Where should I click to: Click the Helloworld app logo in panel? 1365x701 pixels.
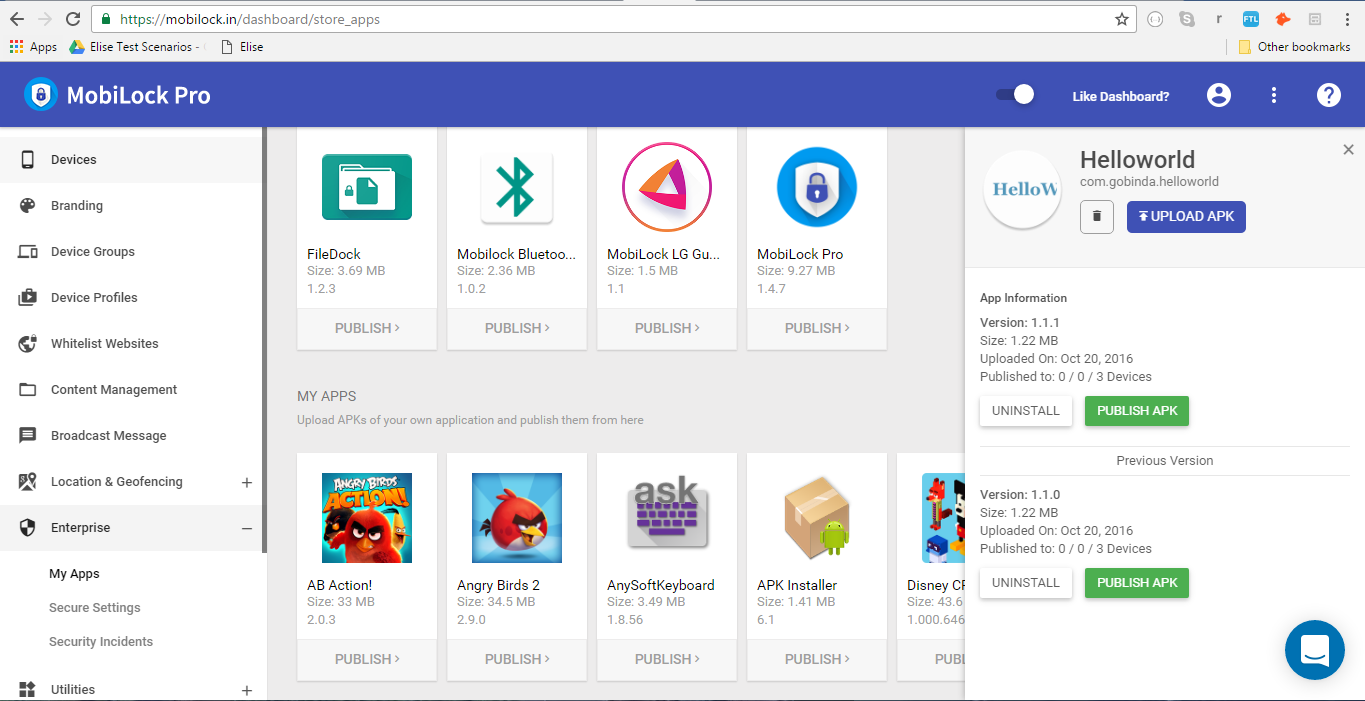click(1022, 189)
